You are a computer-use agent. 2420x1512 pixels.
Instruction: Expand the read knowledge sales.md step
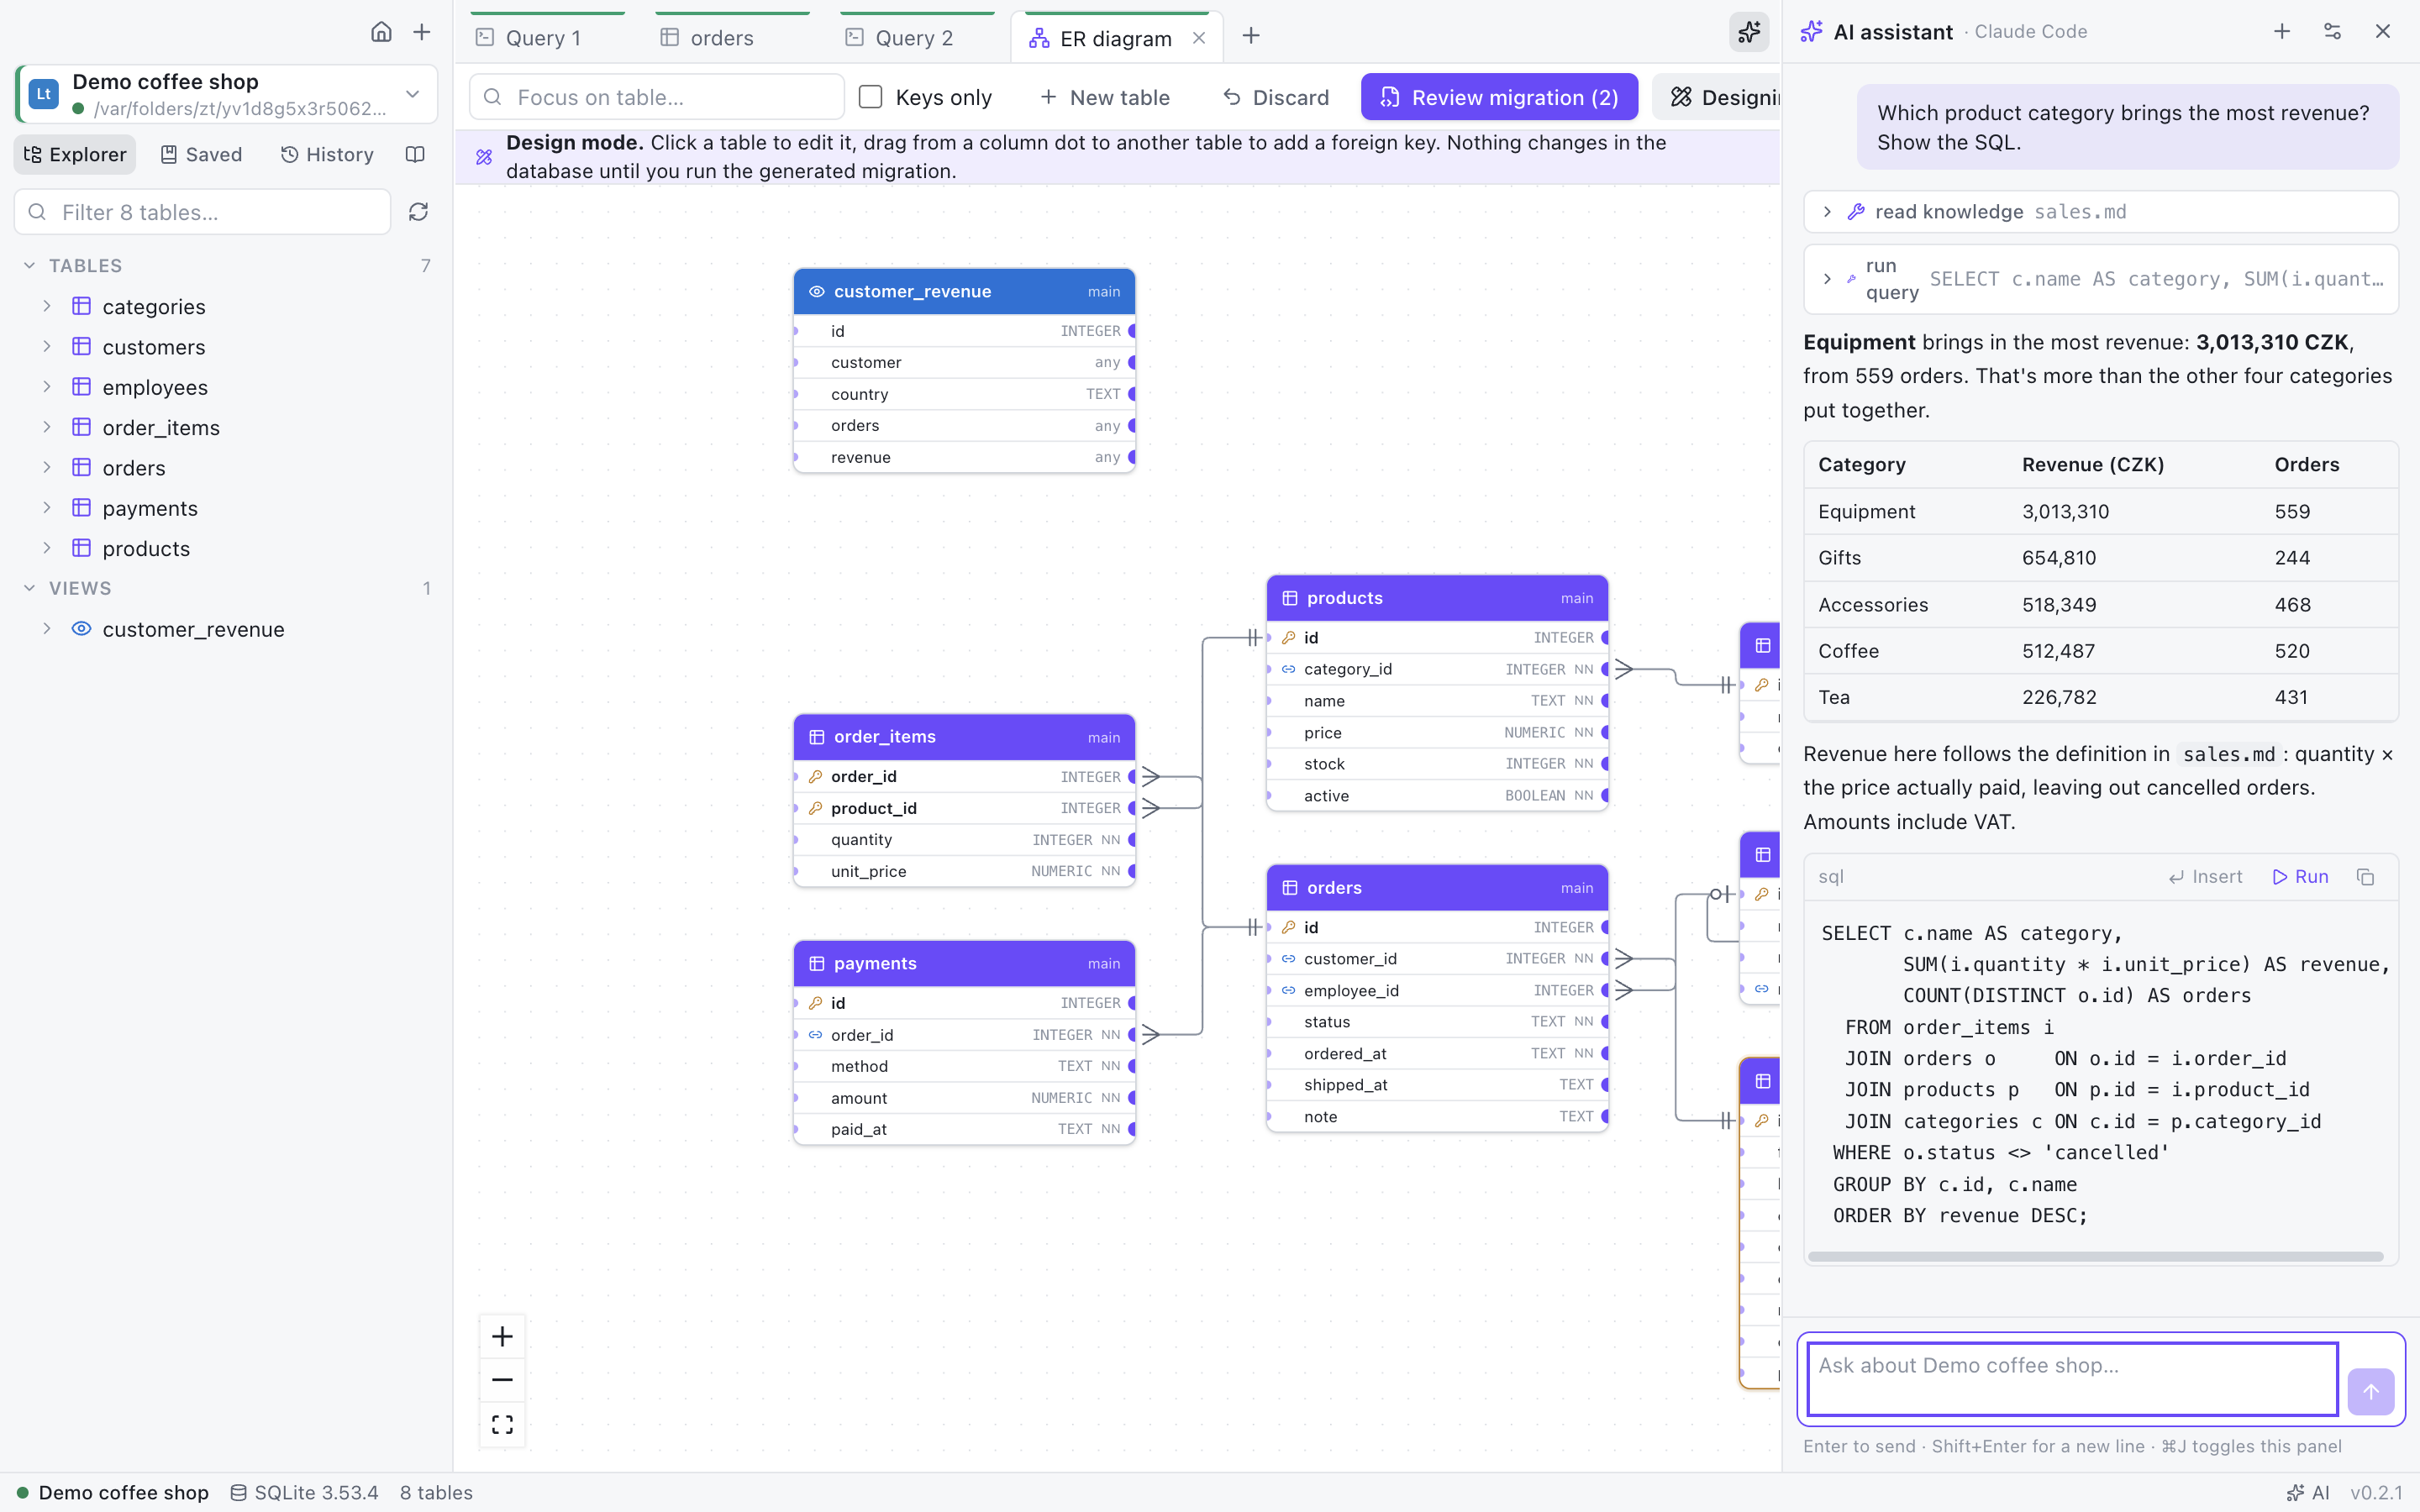[2101, 212]
